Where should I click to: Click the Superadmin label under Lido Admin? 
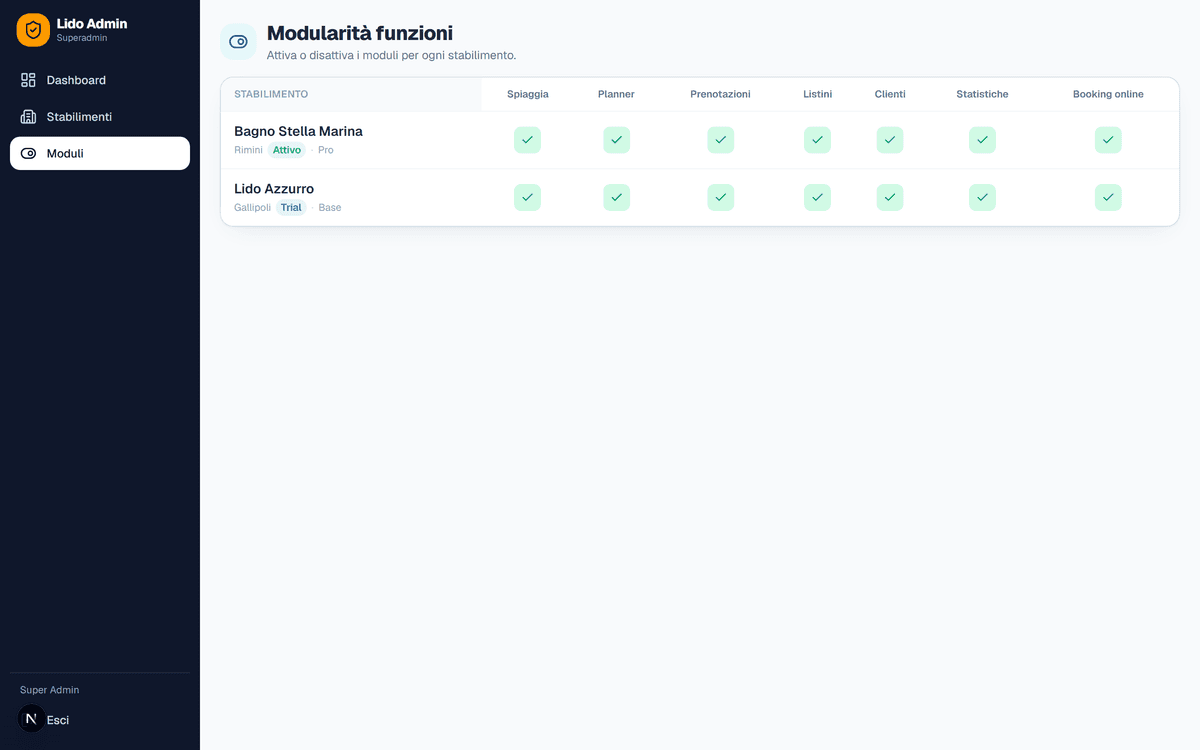[82, 38]
